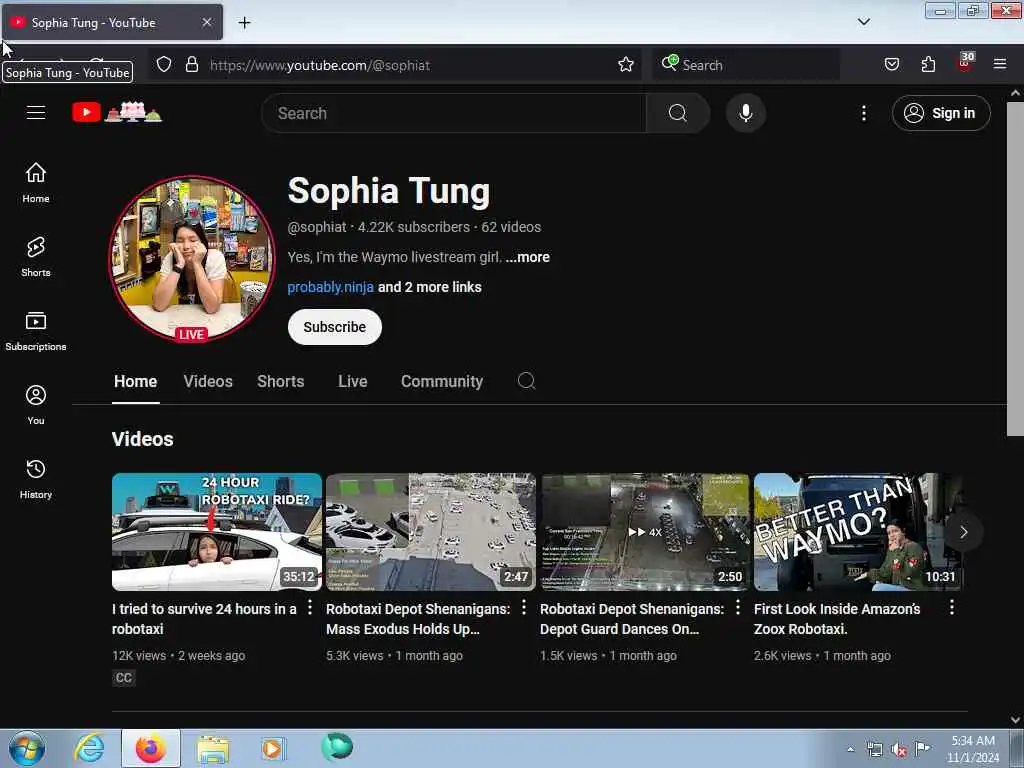Click the taskbar clock showing 5:34 AM
1024x768 pixels.
pyautogui.click(x=972, y=749)
